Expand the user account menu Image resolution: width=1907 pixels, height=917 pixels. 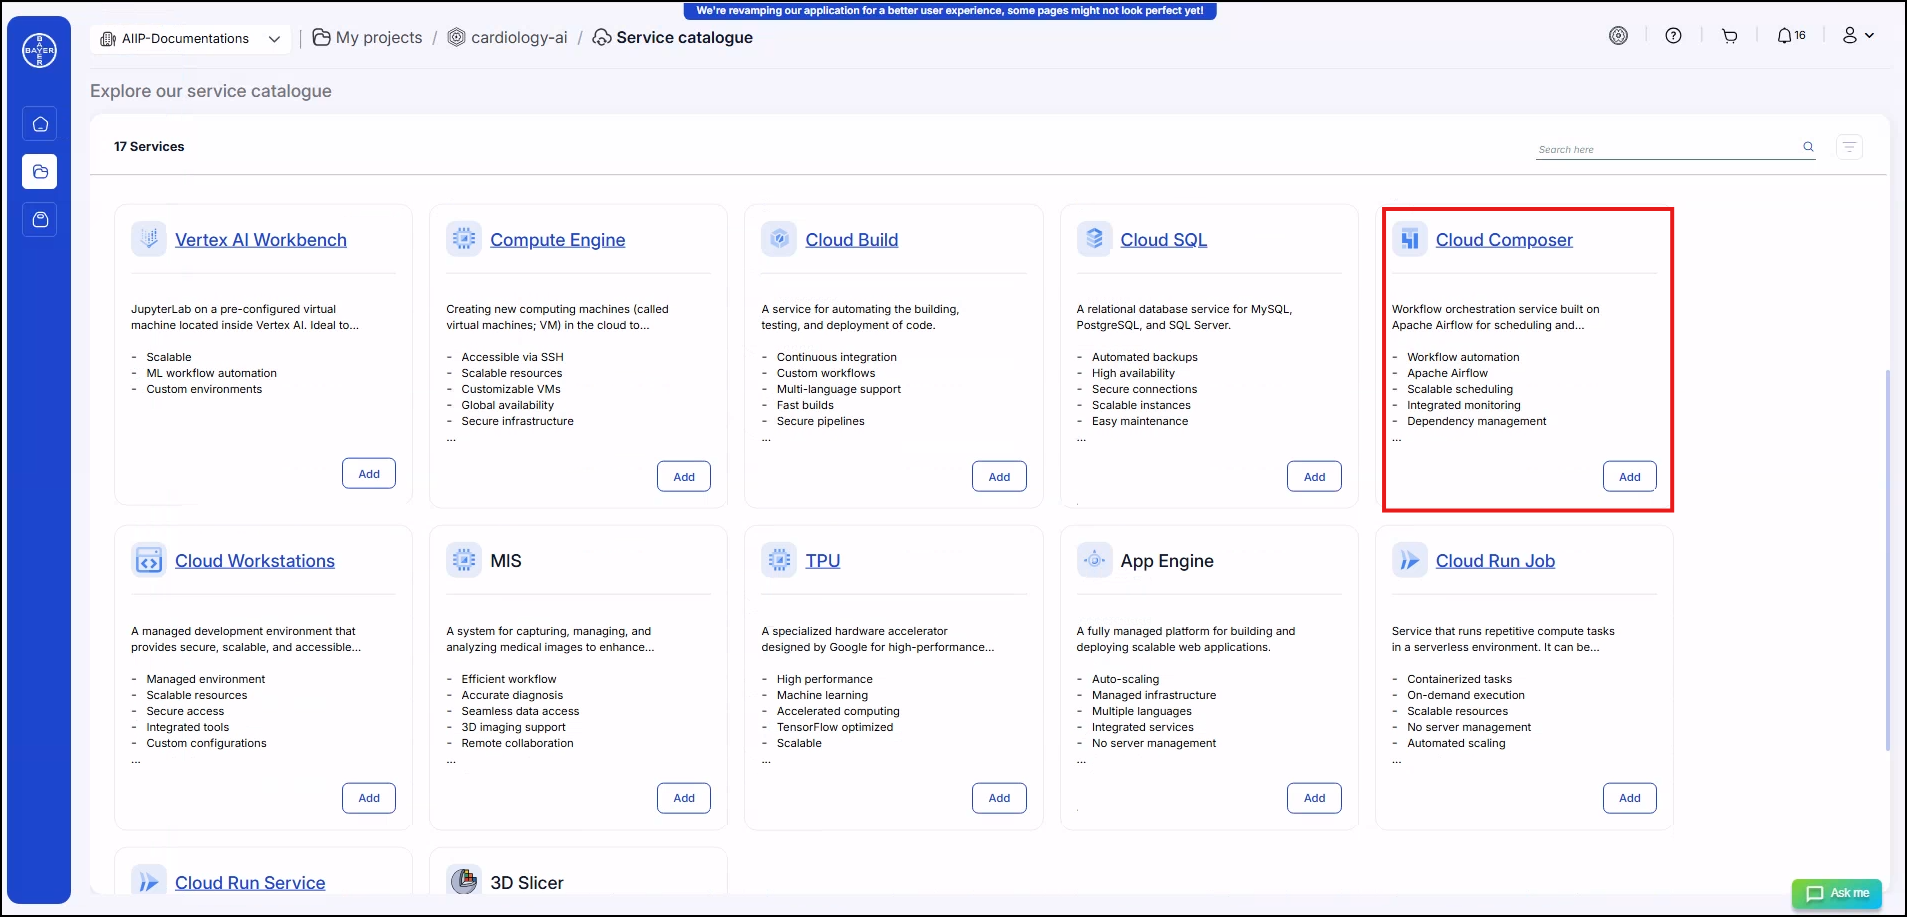[1858, 36]
